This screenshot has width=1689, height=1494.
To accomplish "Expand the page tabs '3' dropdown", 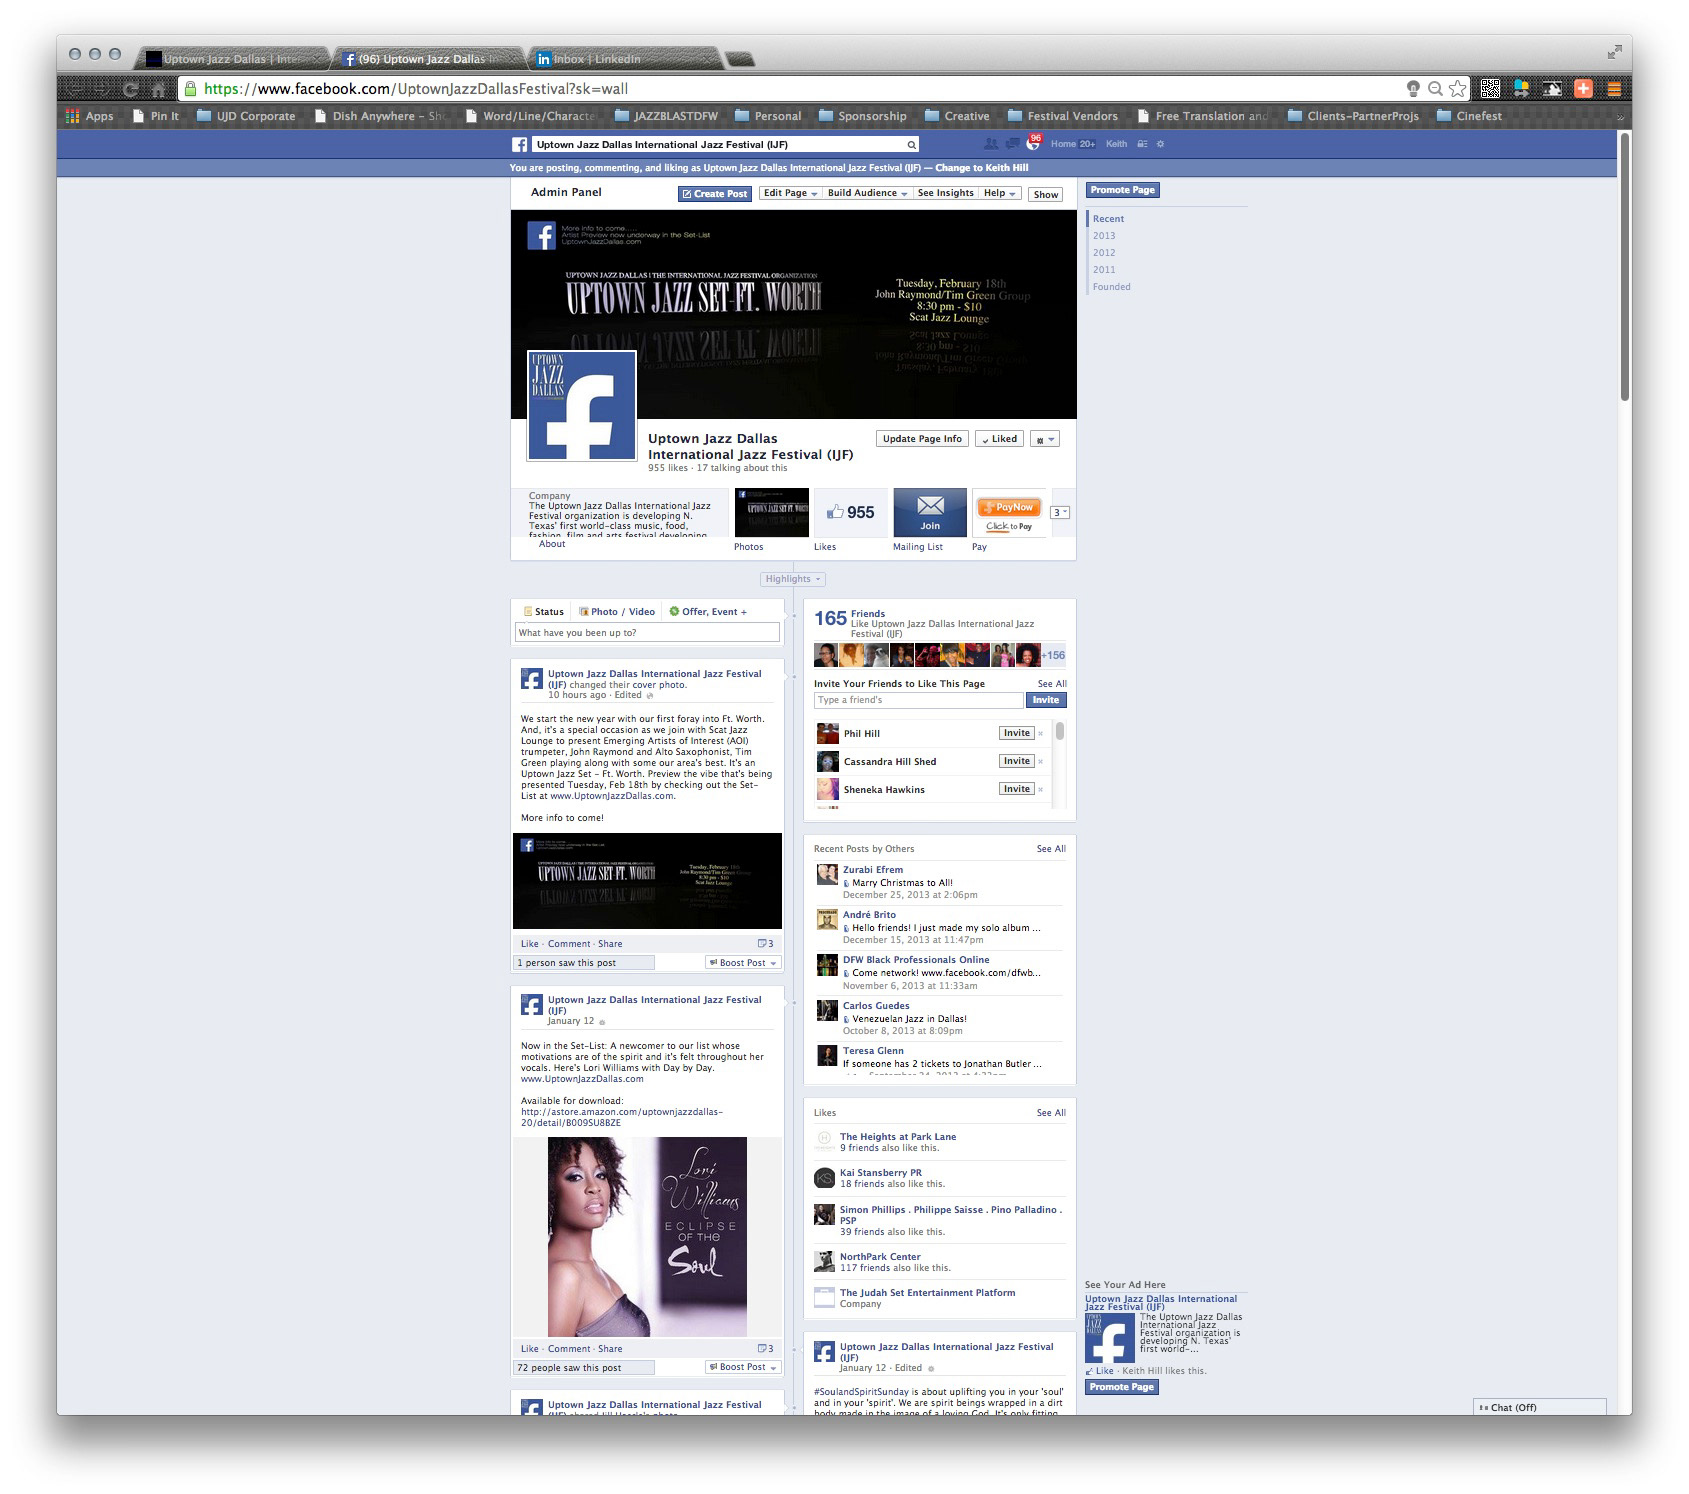I will pos(1060,513).
